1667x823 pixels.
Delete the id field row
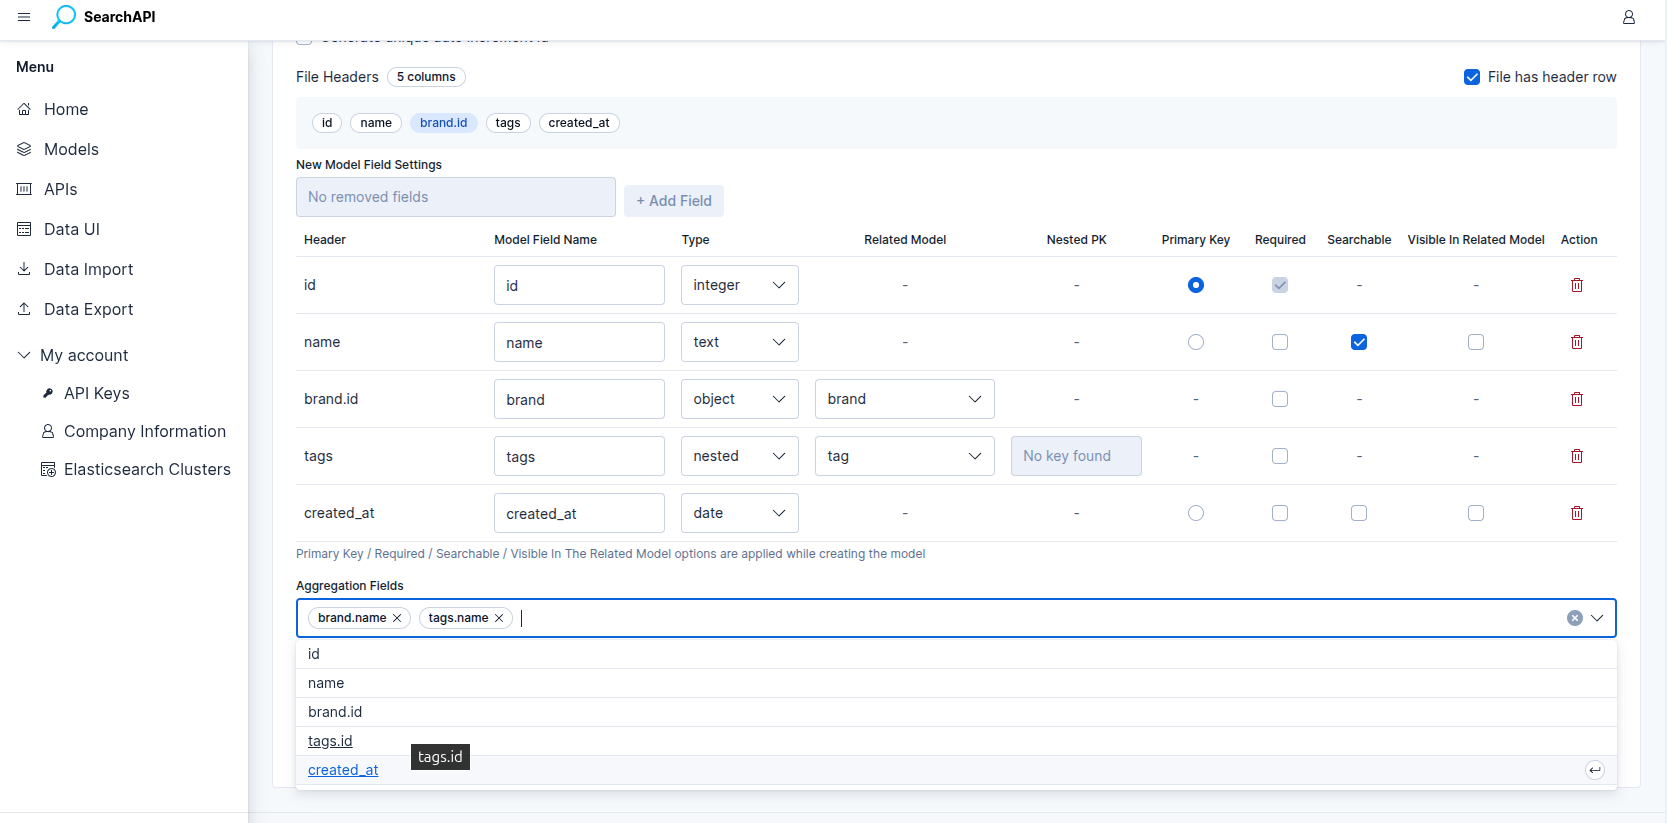pos(1577,285)
